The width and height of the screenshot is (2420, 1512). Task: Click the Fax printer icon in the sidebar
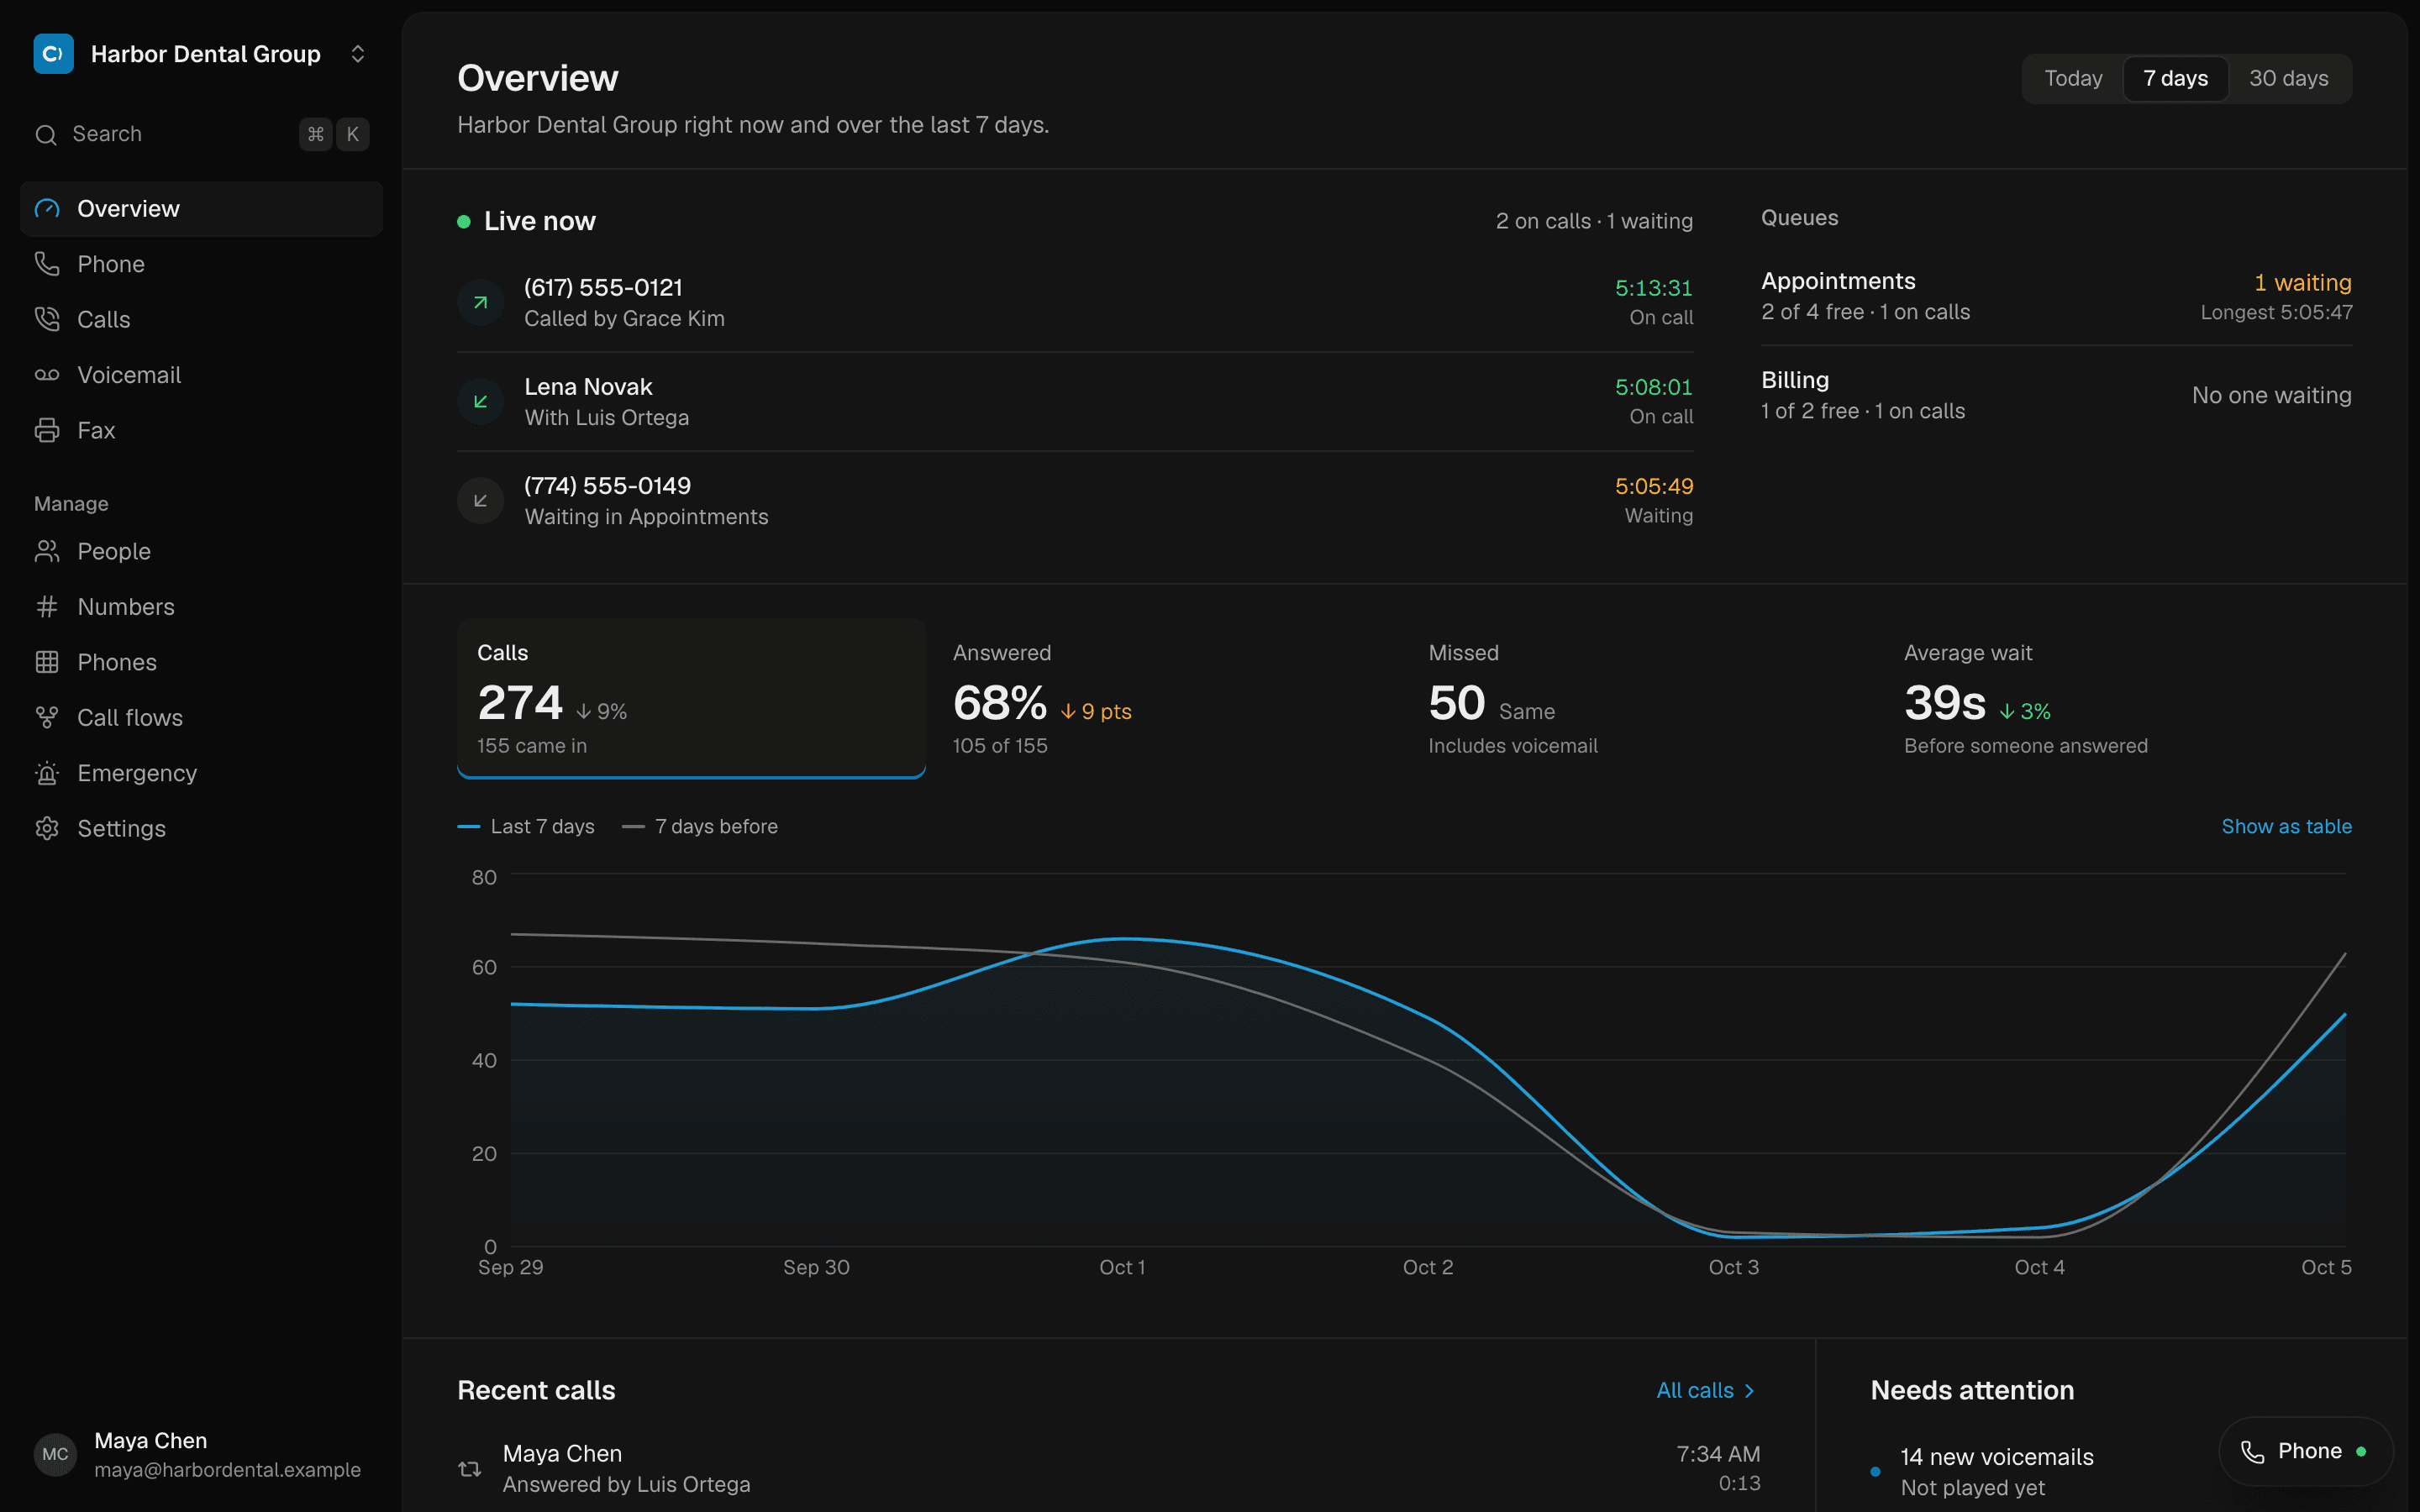click(x=47, y=430)
